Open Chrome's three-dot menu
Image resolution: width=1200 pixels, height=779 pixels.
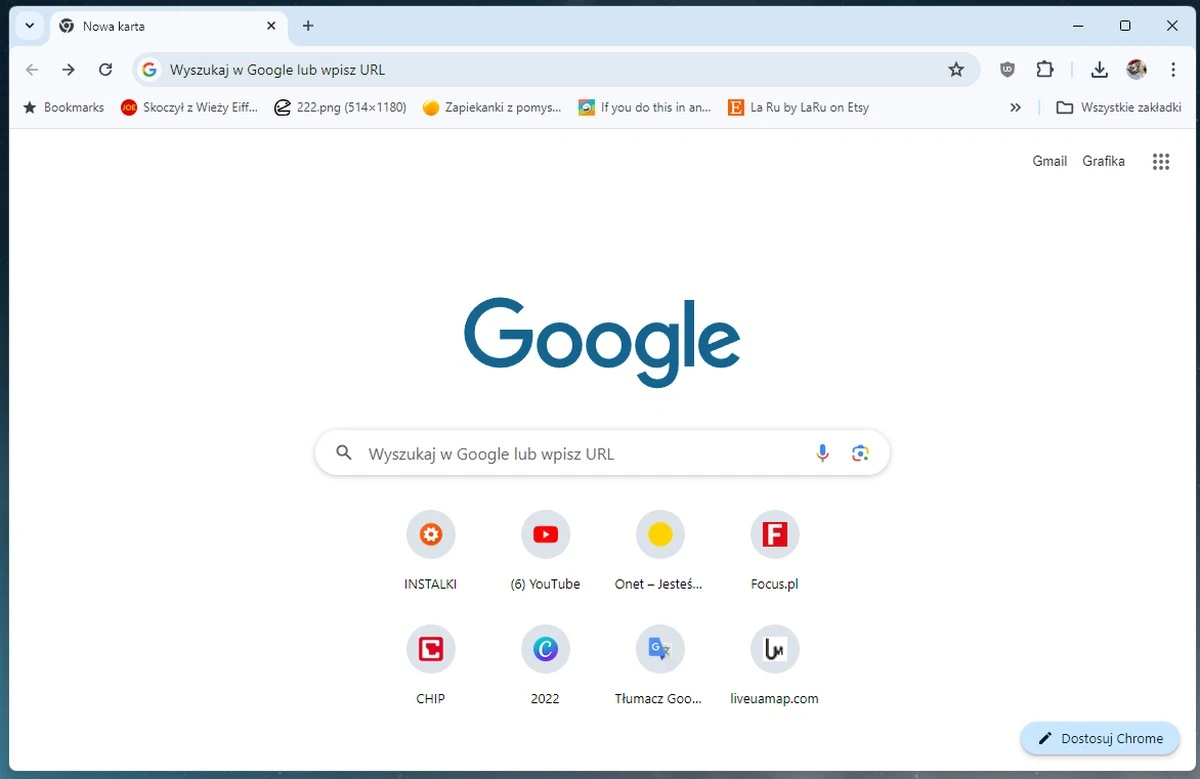click(1173, 69)
